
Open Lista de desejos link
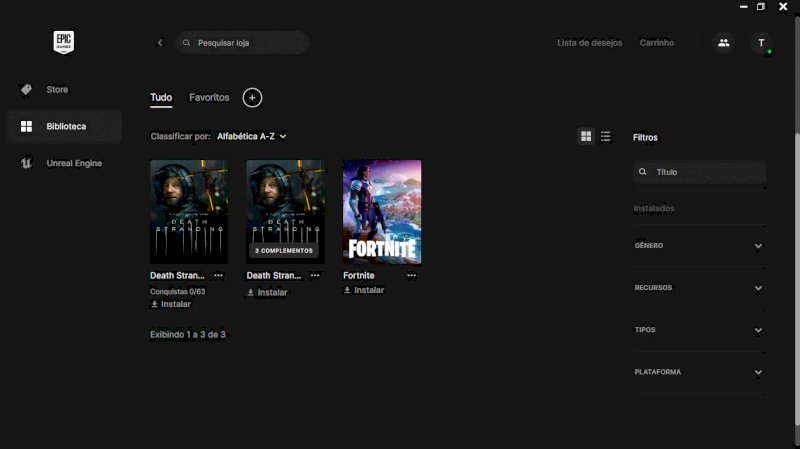(x=589, y=43)
